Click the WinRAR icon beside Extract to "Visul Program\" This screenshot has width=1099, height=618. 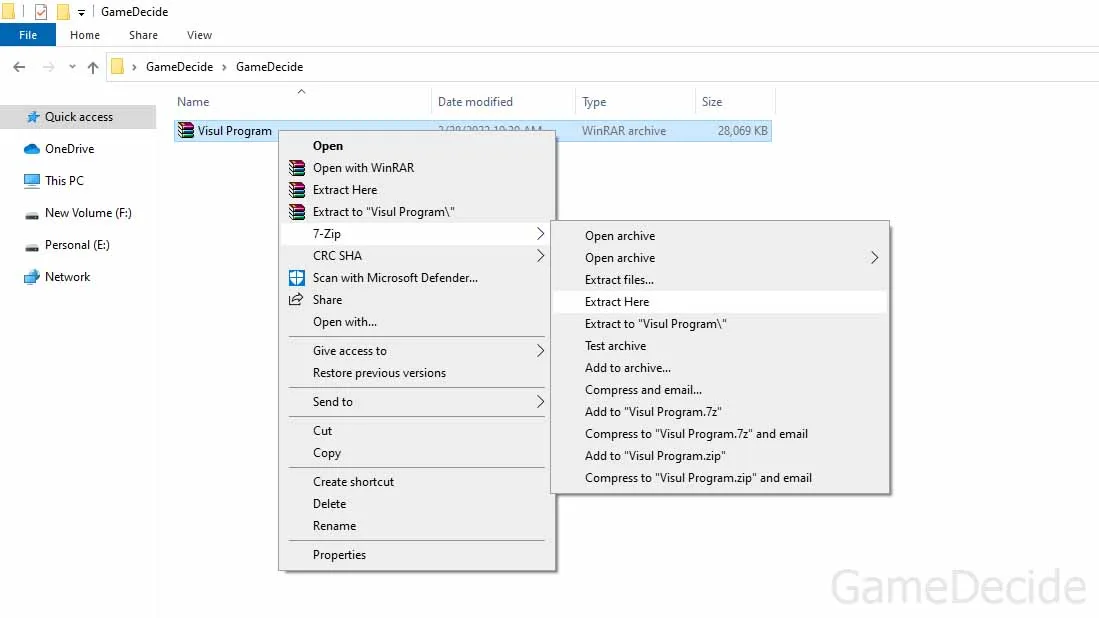click(x=297, y=212)
